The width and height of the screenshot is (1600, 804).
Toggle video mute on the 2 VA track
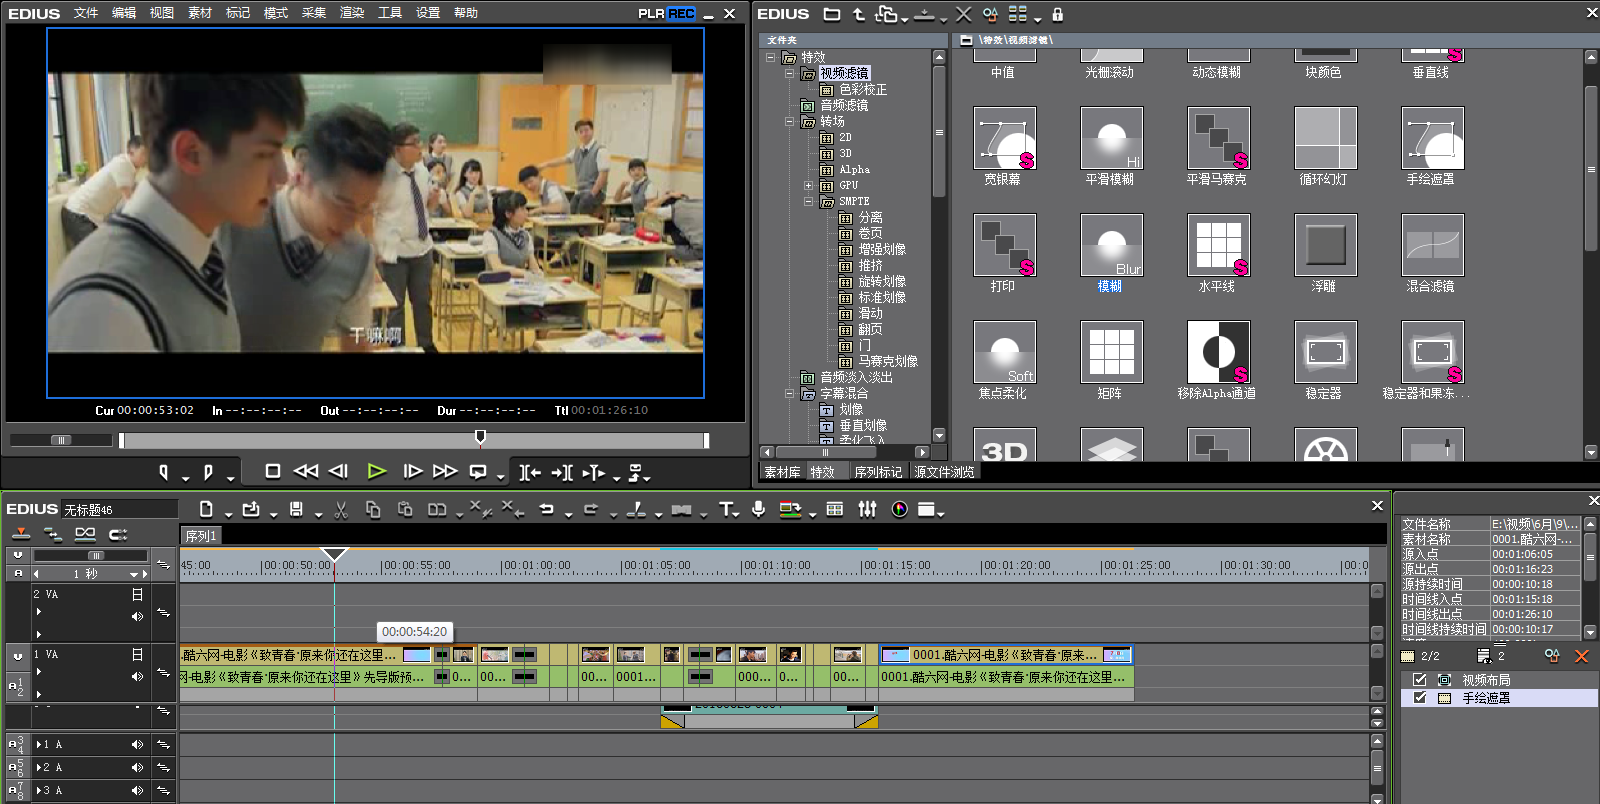(137, 595)
